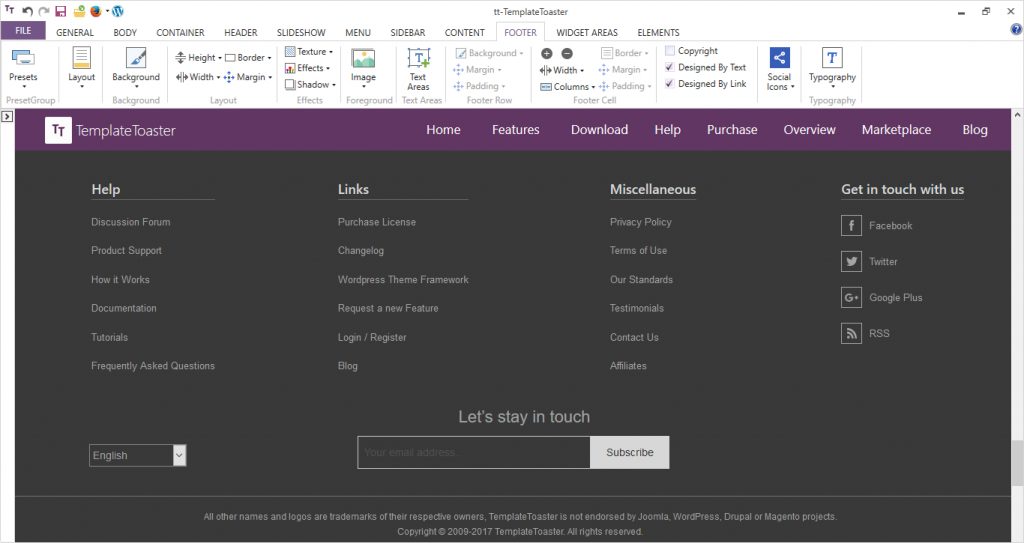Switch to the HEADER ribbon tab

coord(240,32)
